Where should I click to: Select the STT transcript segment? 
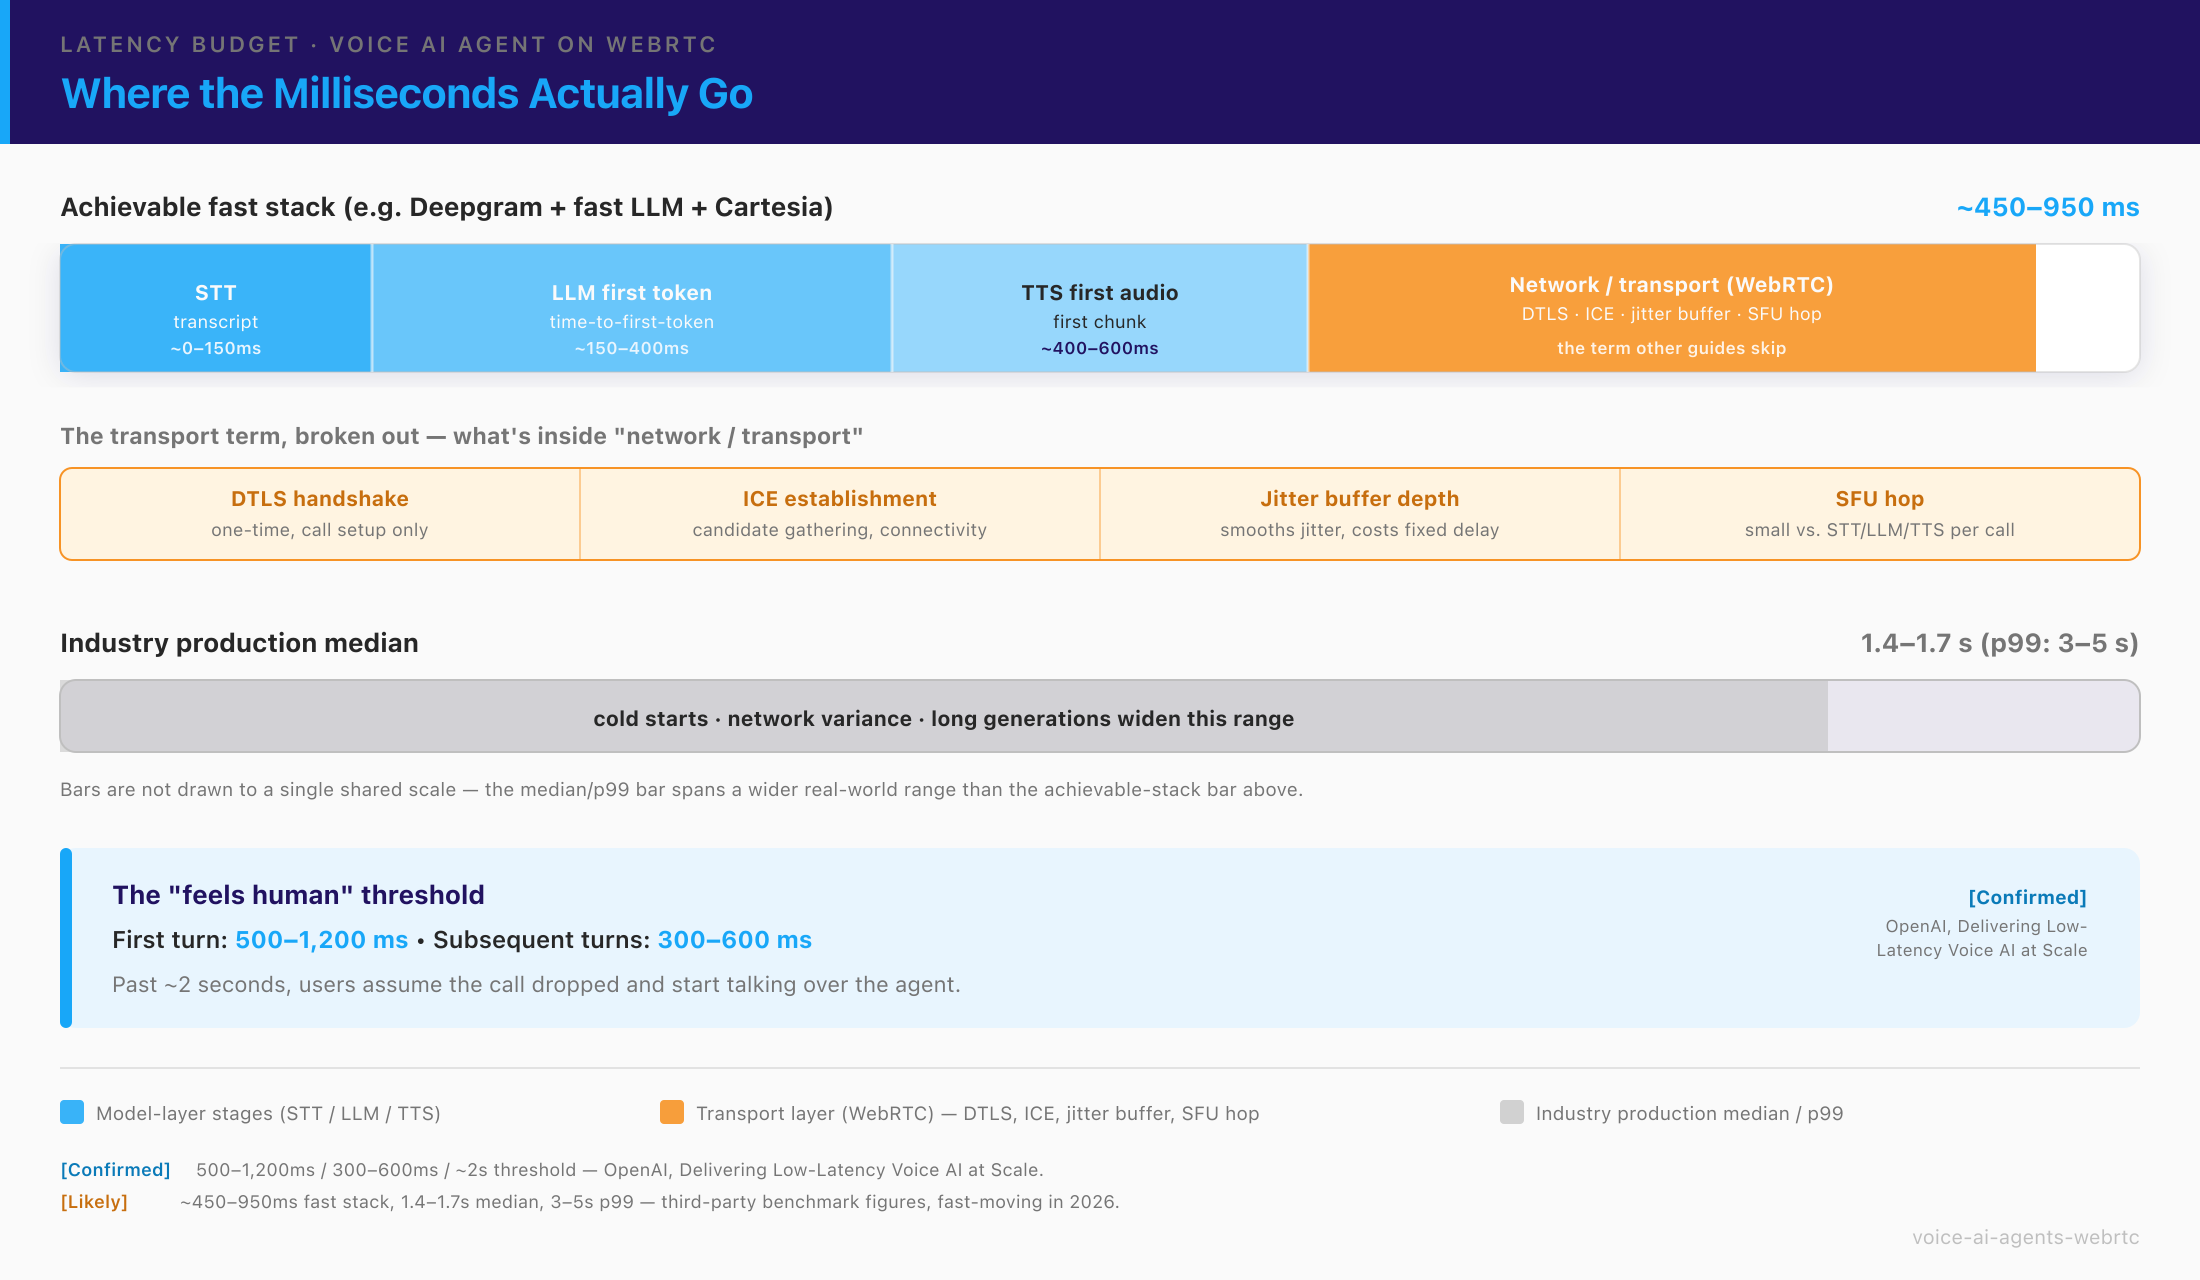[216, 308]
